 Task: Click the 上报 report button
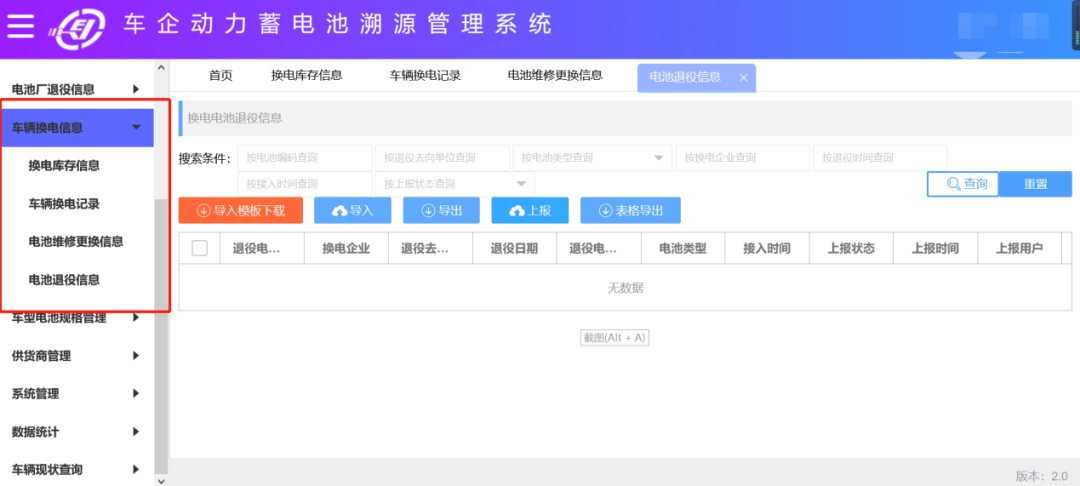[530, 210]
